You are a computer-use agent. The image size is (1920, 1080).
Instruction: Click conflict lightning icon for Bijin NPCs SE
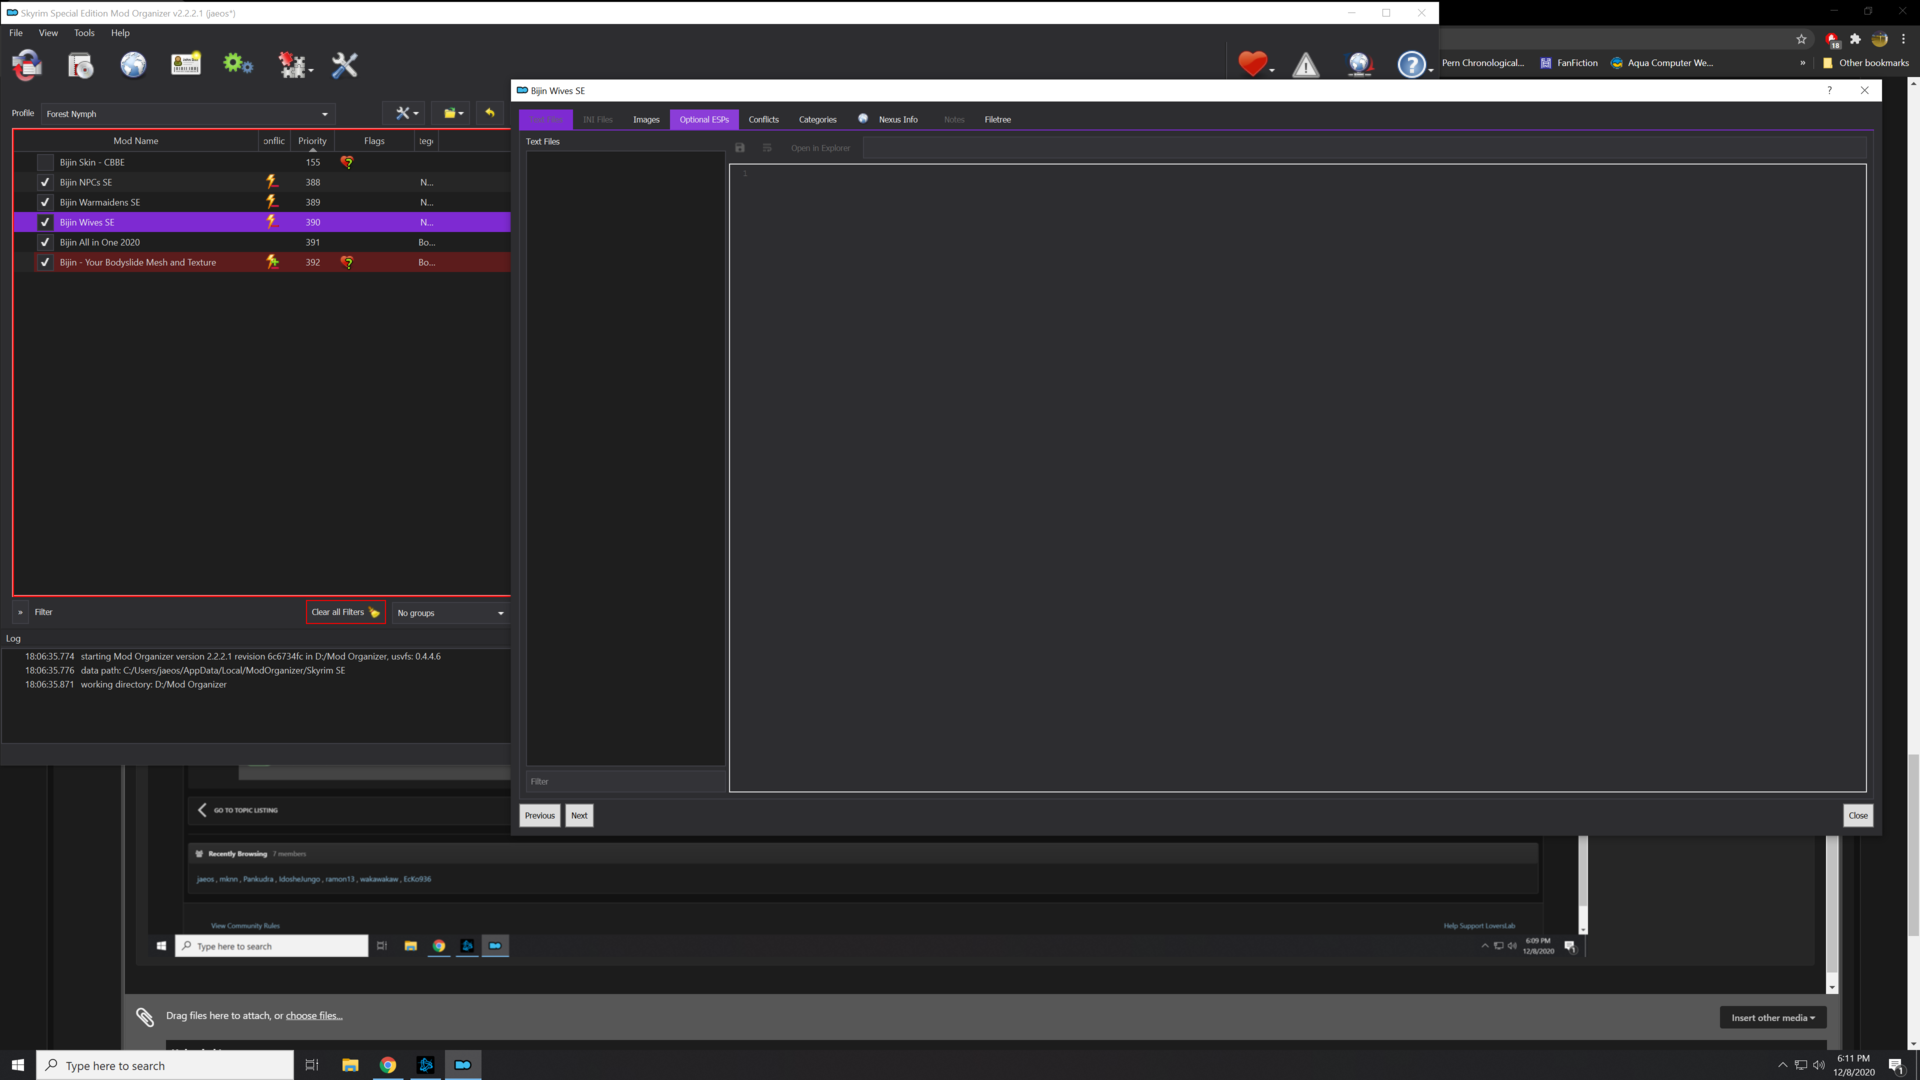click(271, 182)
